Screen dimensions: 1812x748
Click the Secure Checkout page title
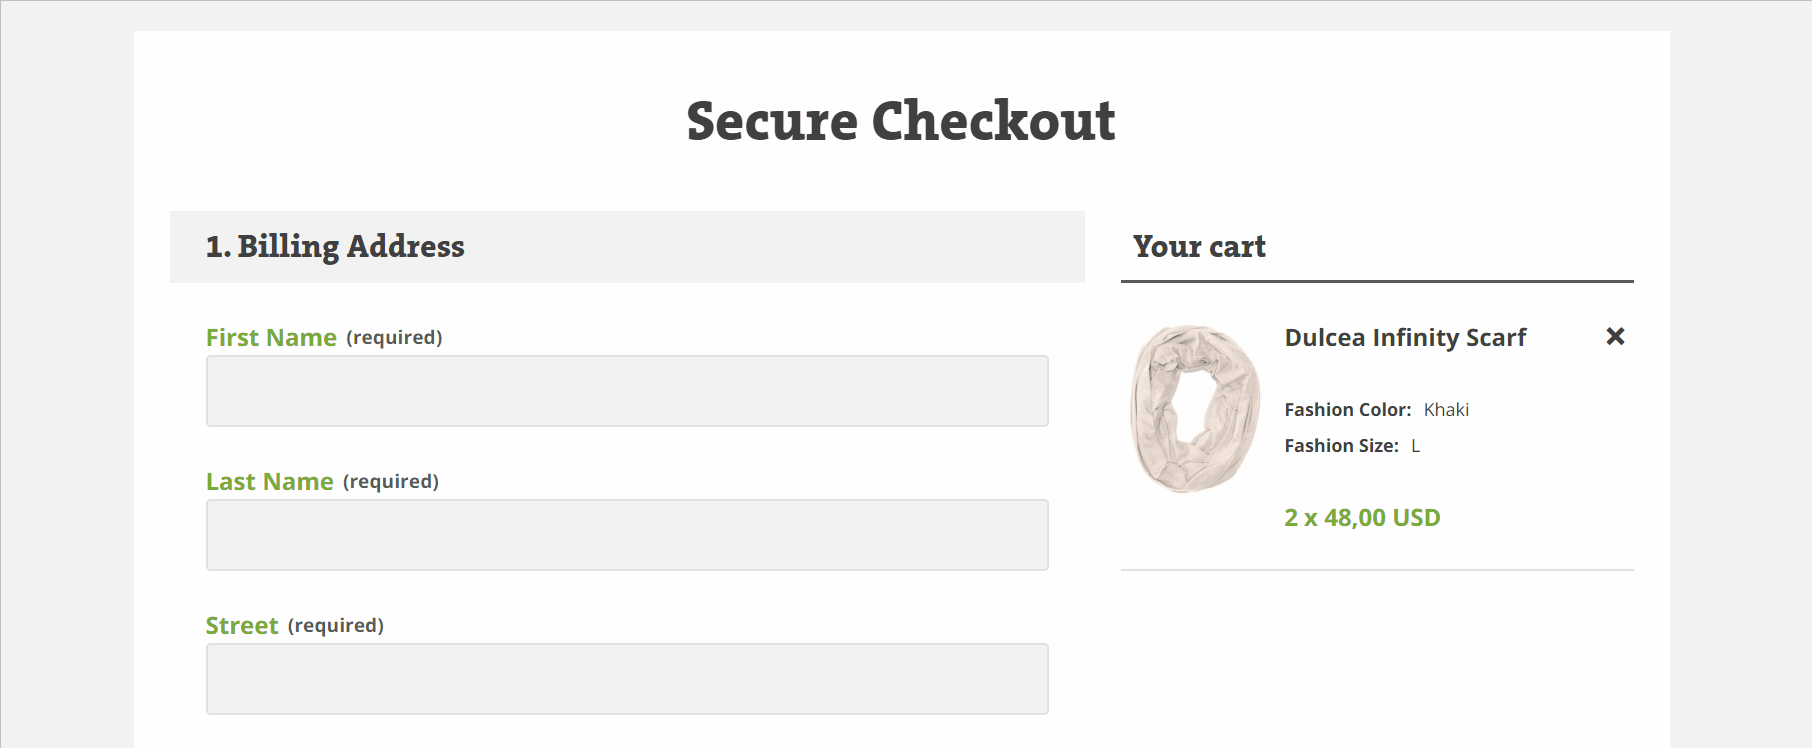click(901, 121)
